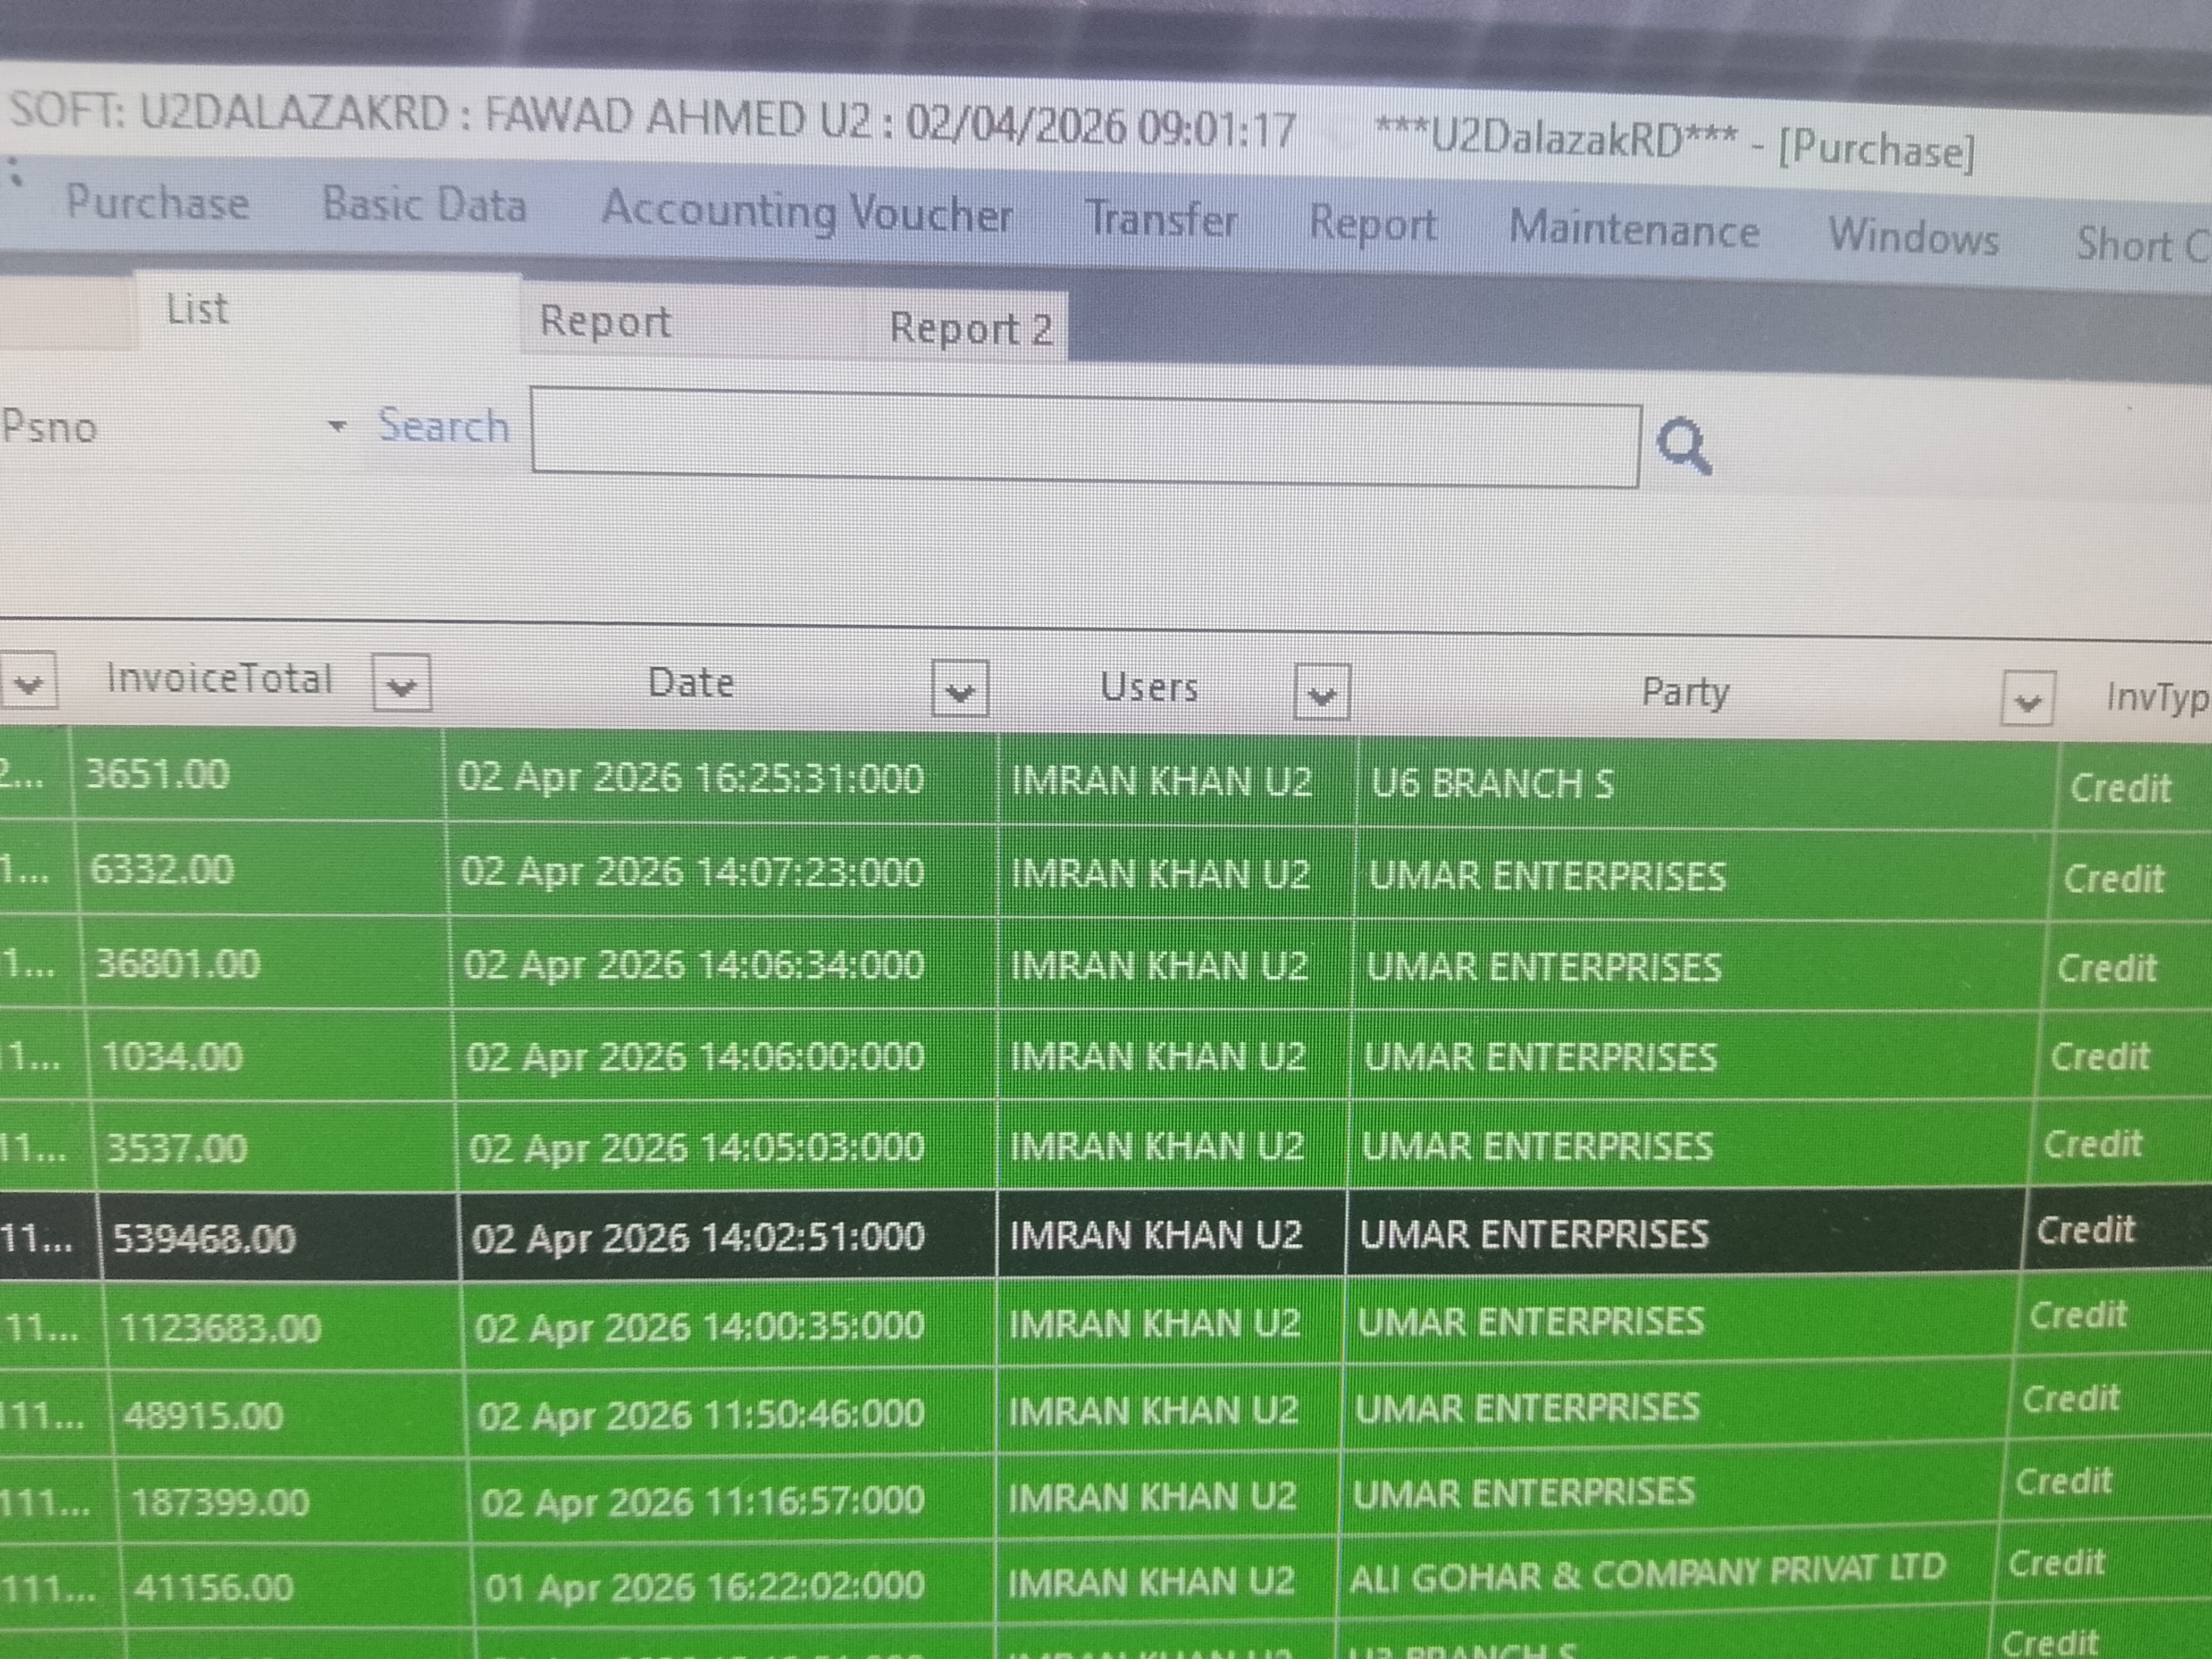Select invoice total 1034.00 cell
2212x1659 pixels.
[271, 1056]
